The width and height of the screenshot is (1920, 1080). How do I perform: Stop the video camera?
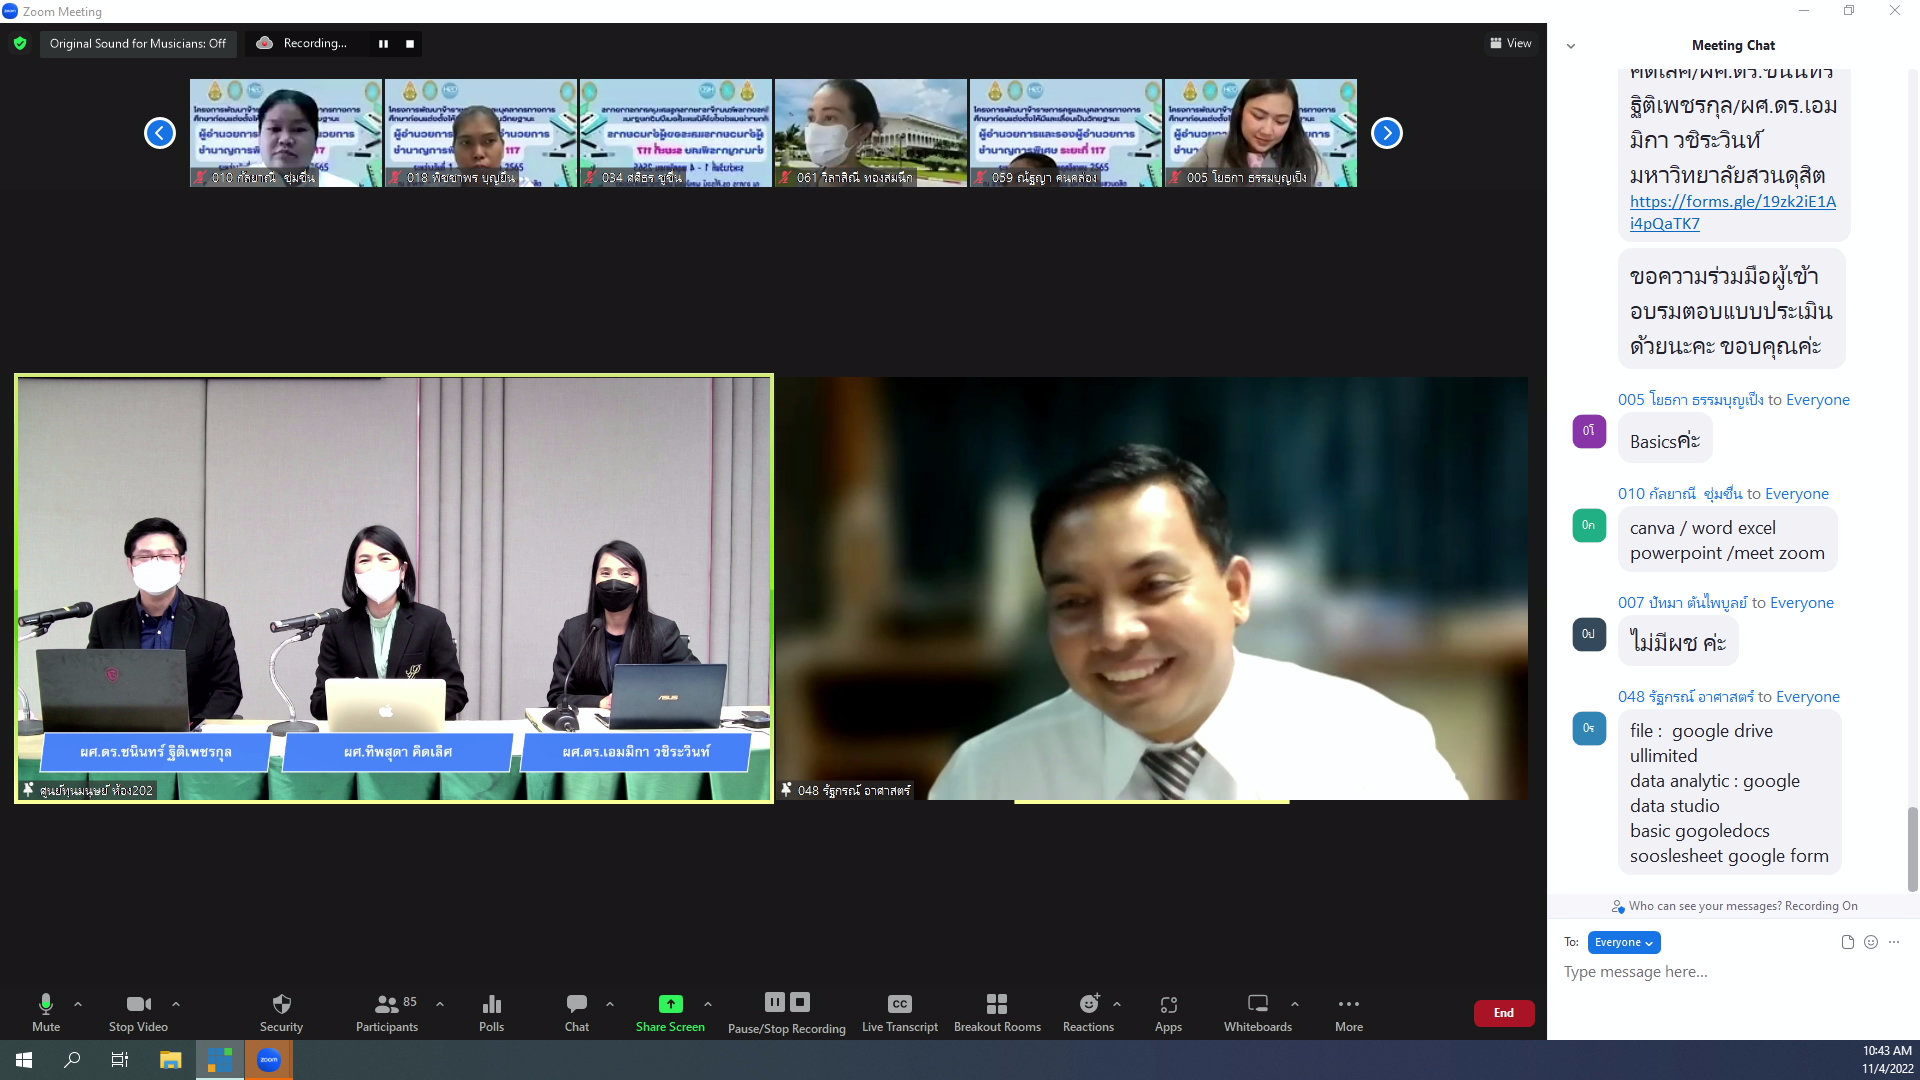point(138,1004)
